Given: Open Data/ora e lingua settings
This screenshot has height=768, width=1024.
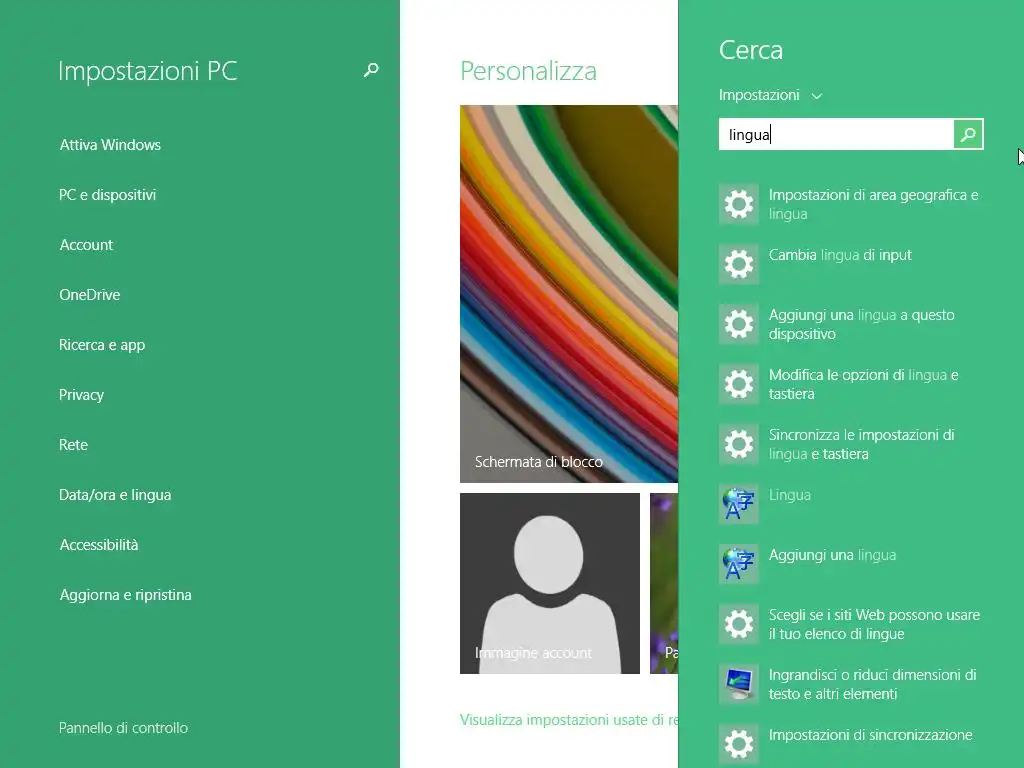Looking at the screenshot, I should point(115,495).
